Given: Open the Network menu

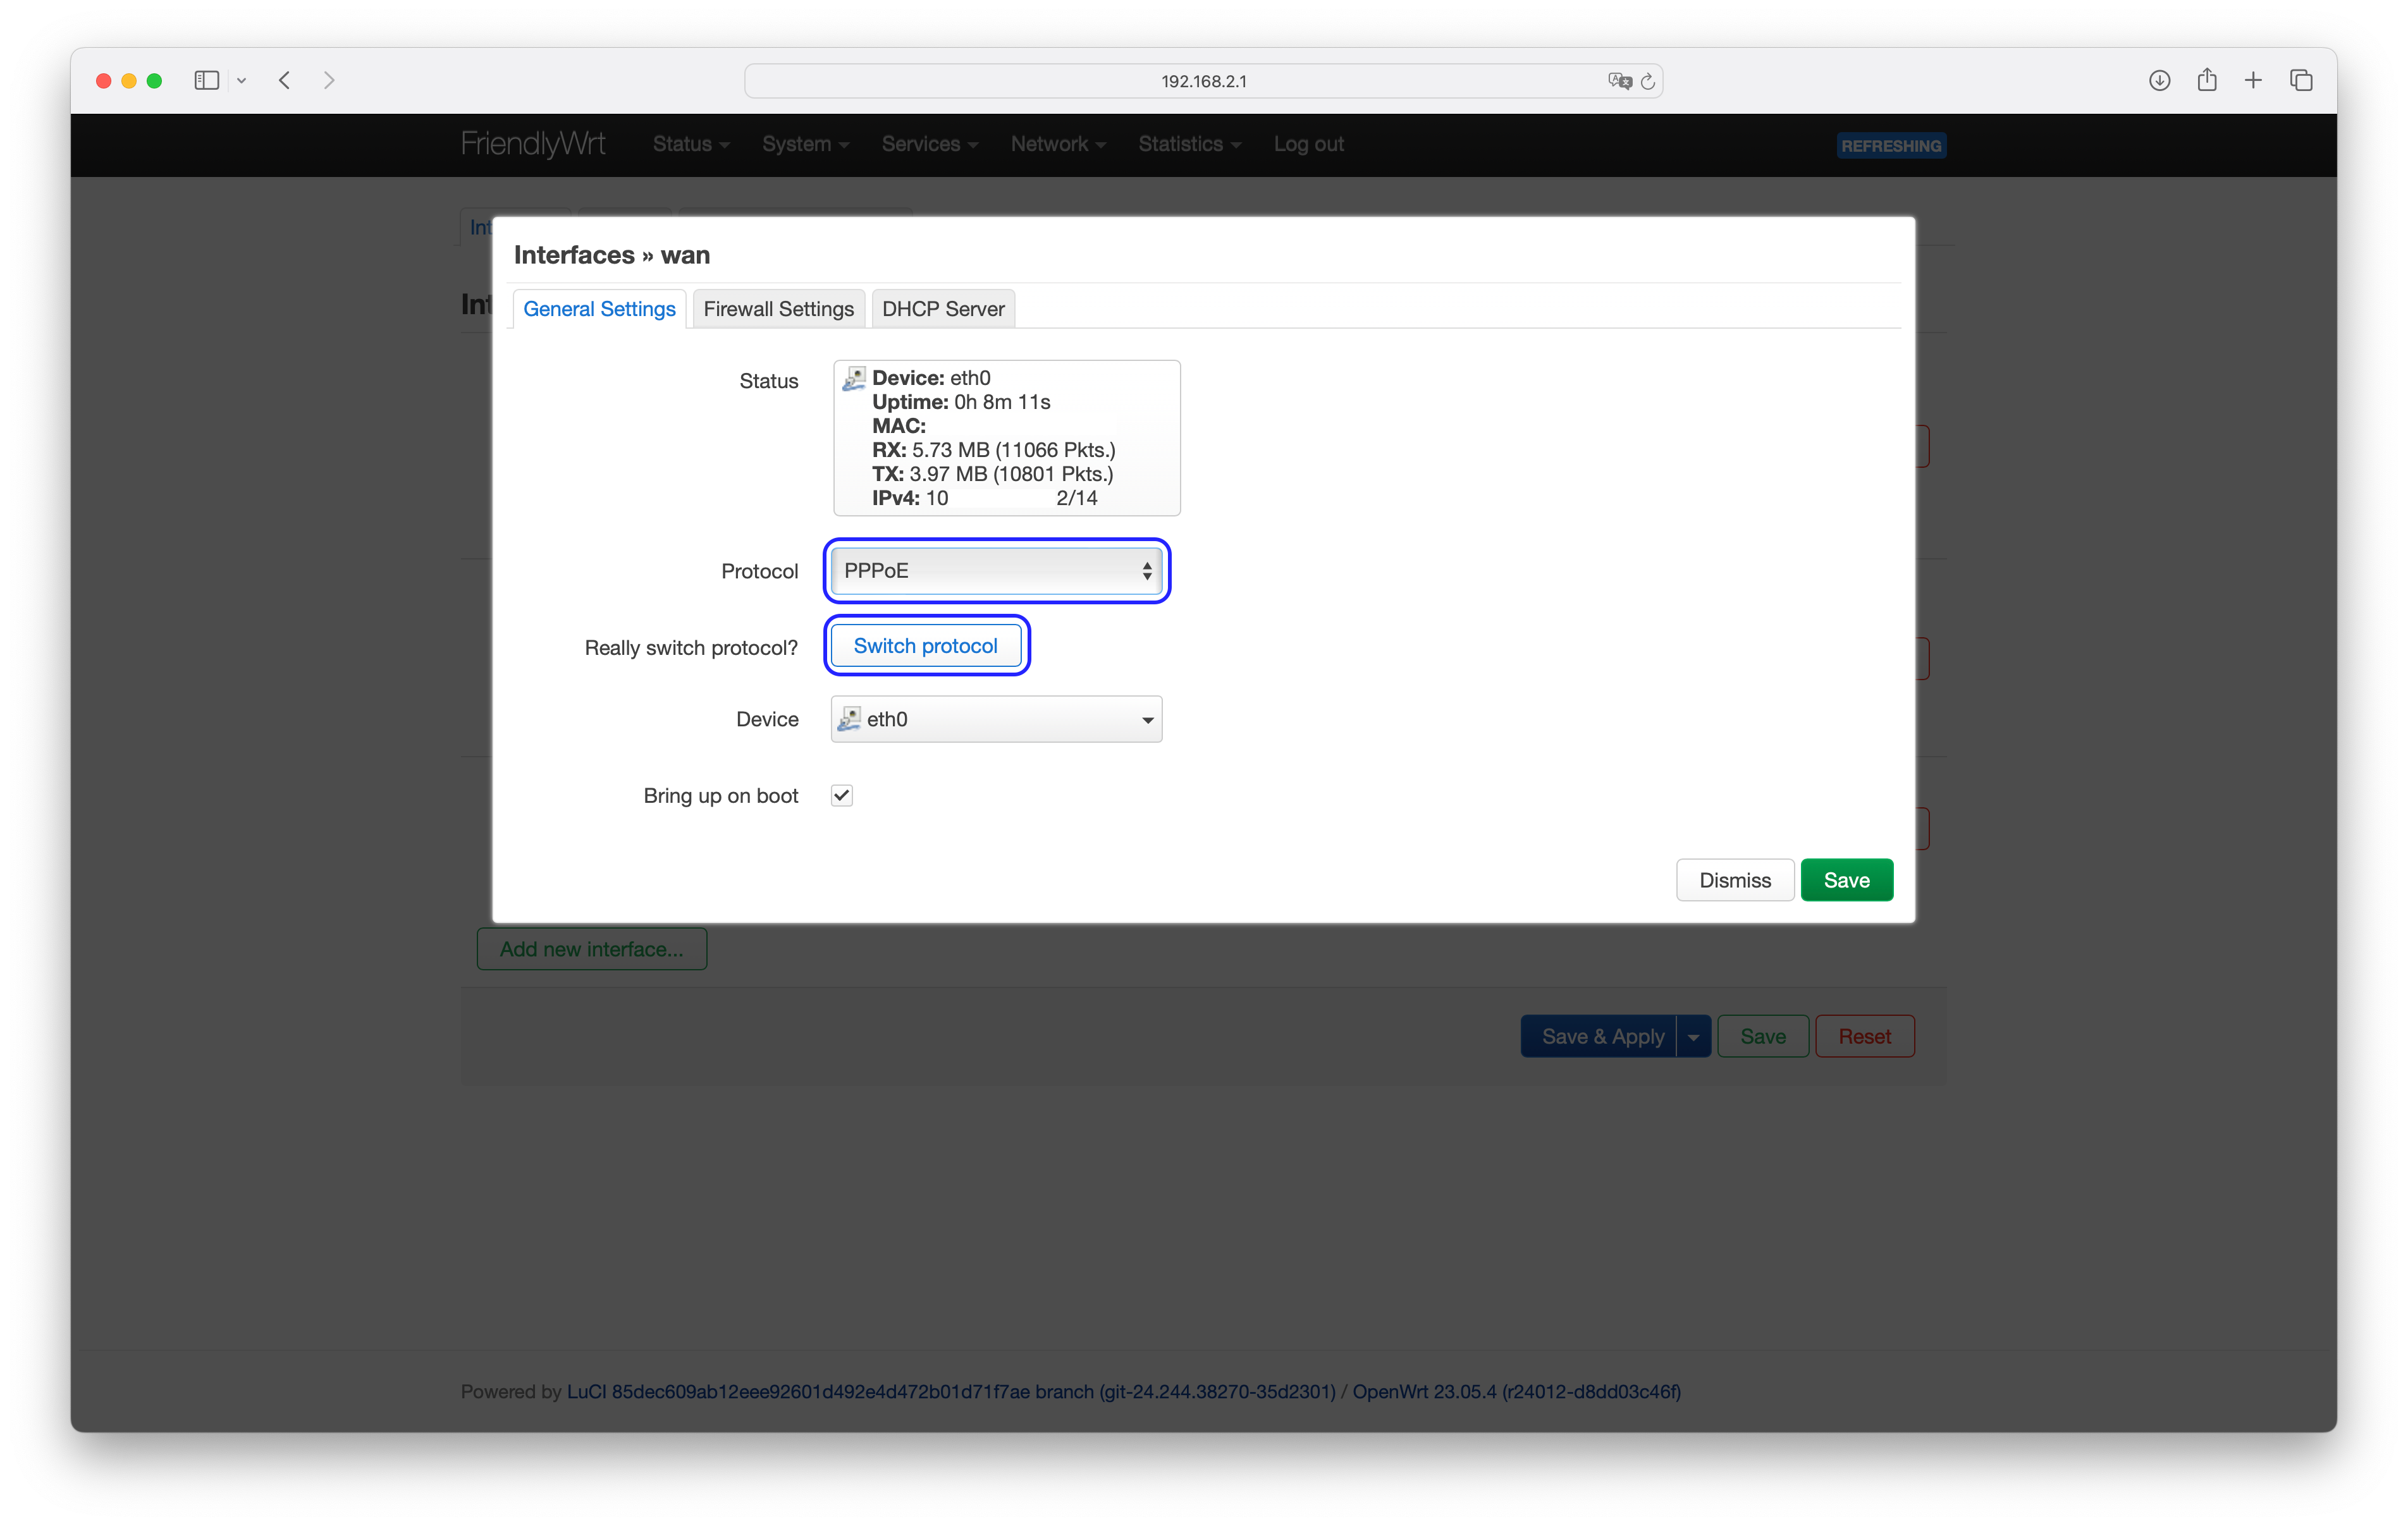Looking at the screenshot, I should pos(1058,144).
